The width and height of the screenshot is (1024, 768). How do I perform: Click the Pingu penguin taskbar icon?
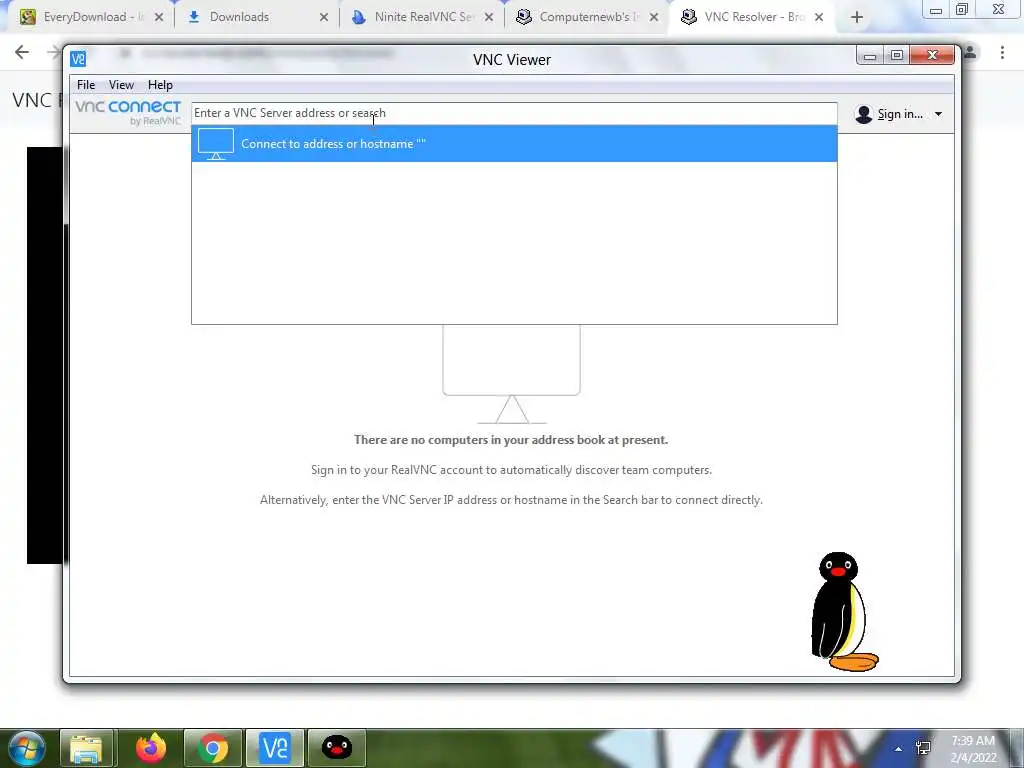(337, 748)
